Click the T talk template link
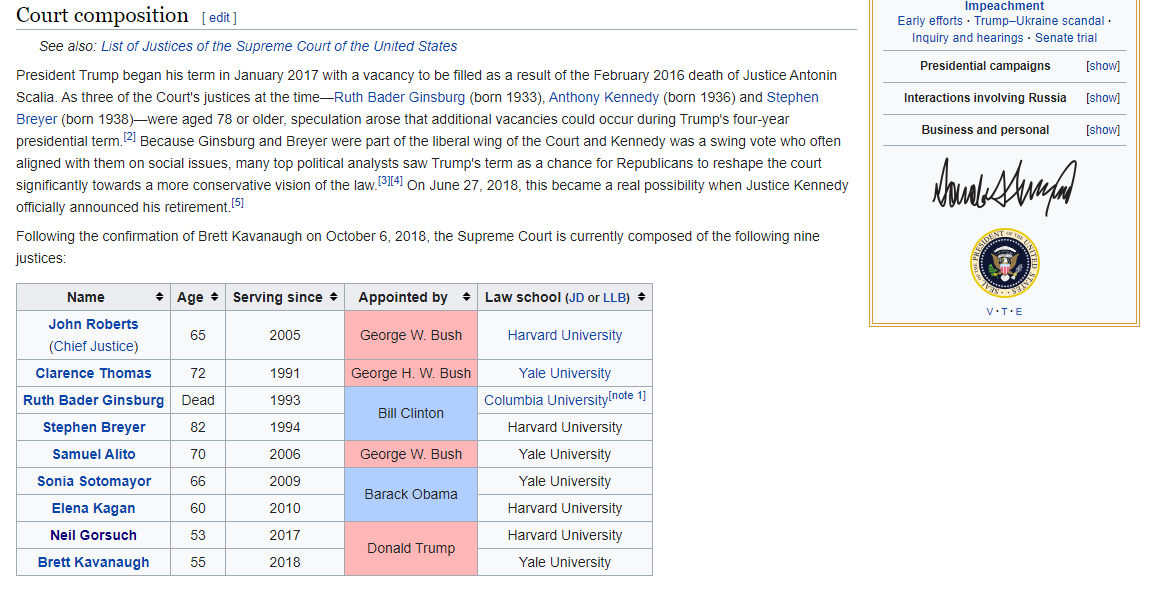The height and width of the screenshot is (589, 1157). point(1004,311)
